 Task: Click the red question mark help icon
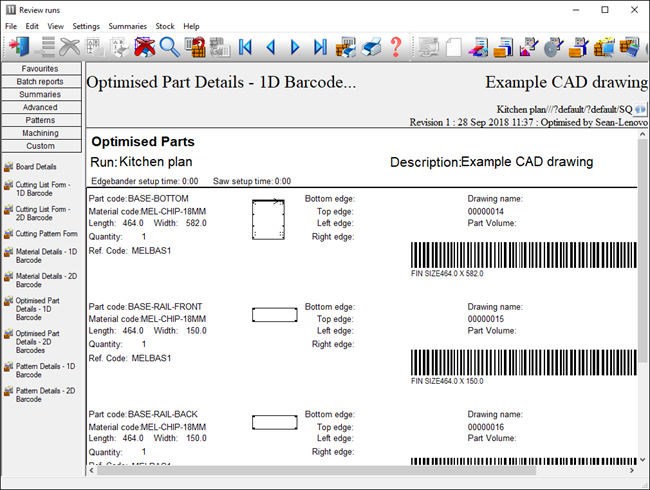[396, 47]
